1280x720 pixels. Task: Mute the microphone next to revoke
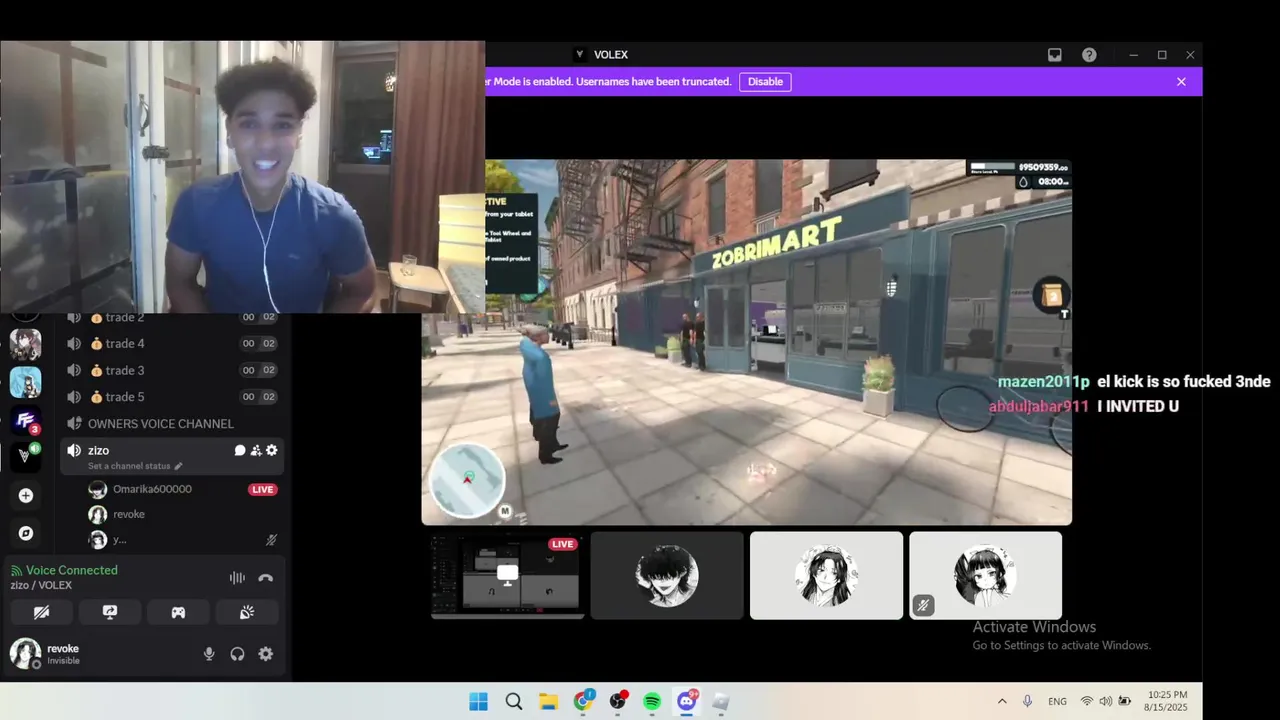[209, 654]
